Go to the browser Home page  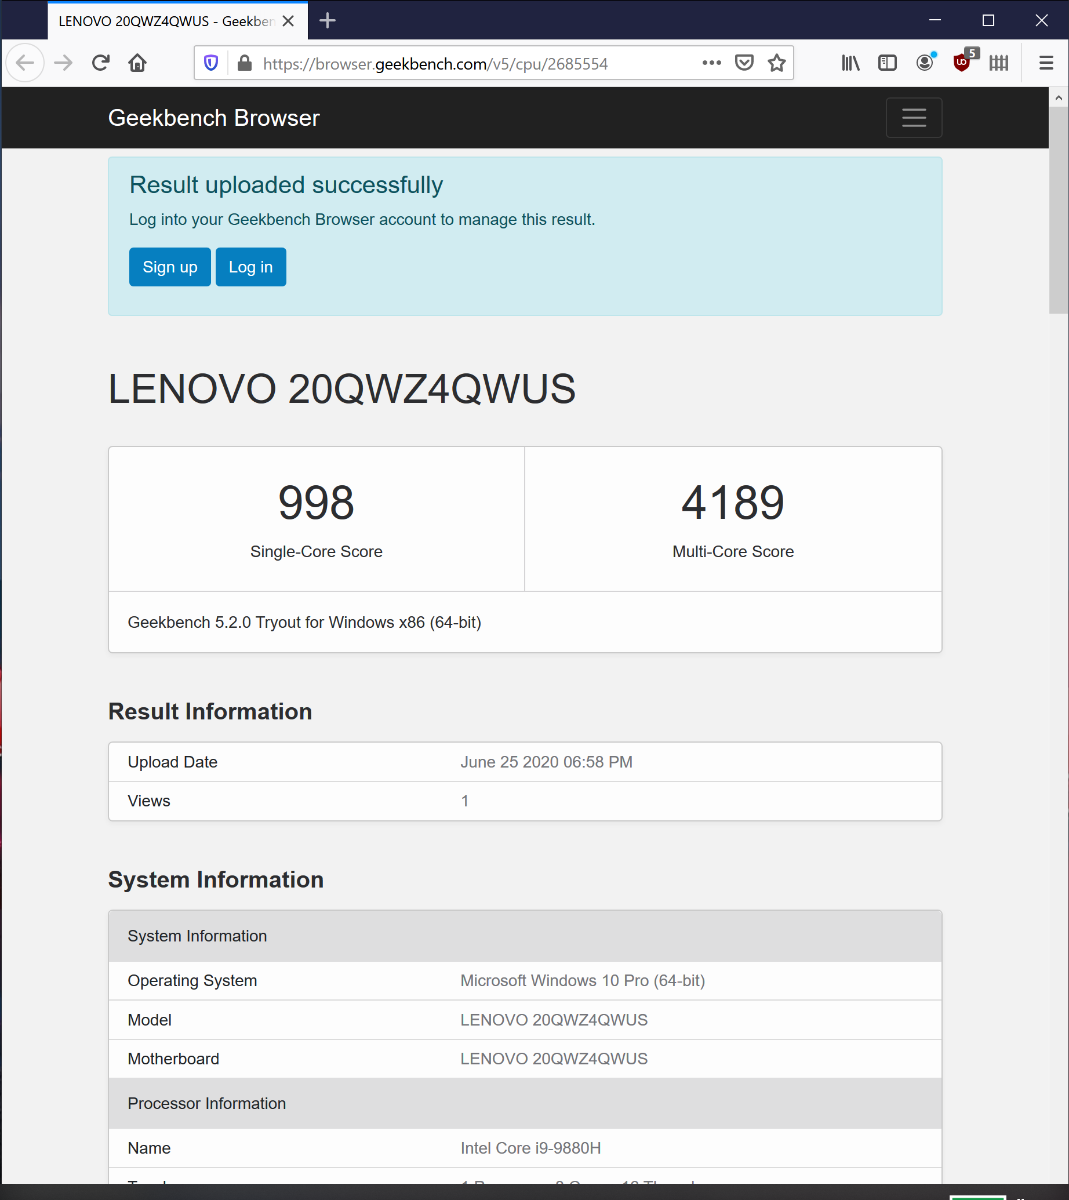pos(138,63)
